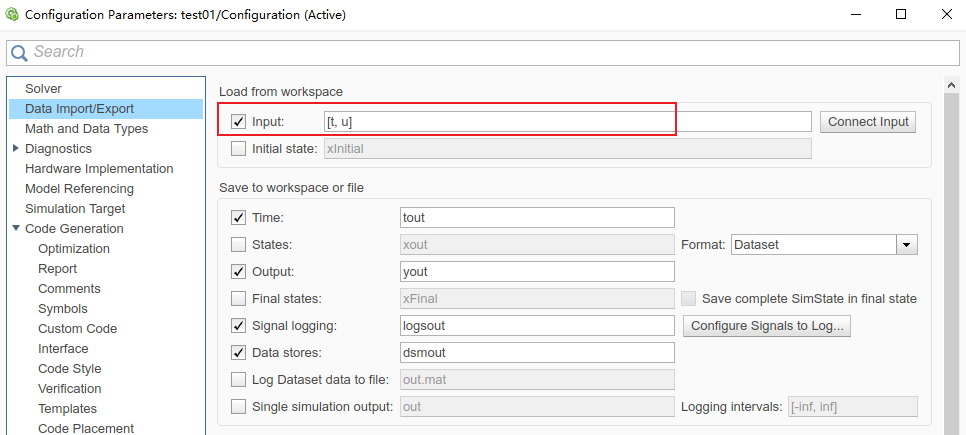Open the Verification settings page
Image resolution: width=966 pixels, height=435 pixels.
tap(70, 389)
